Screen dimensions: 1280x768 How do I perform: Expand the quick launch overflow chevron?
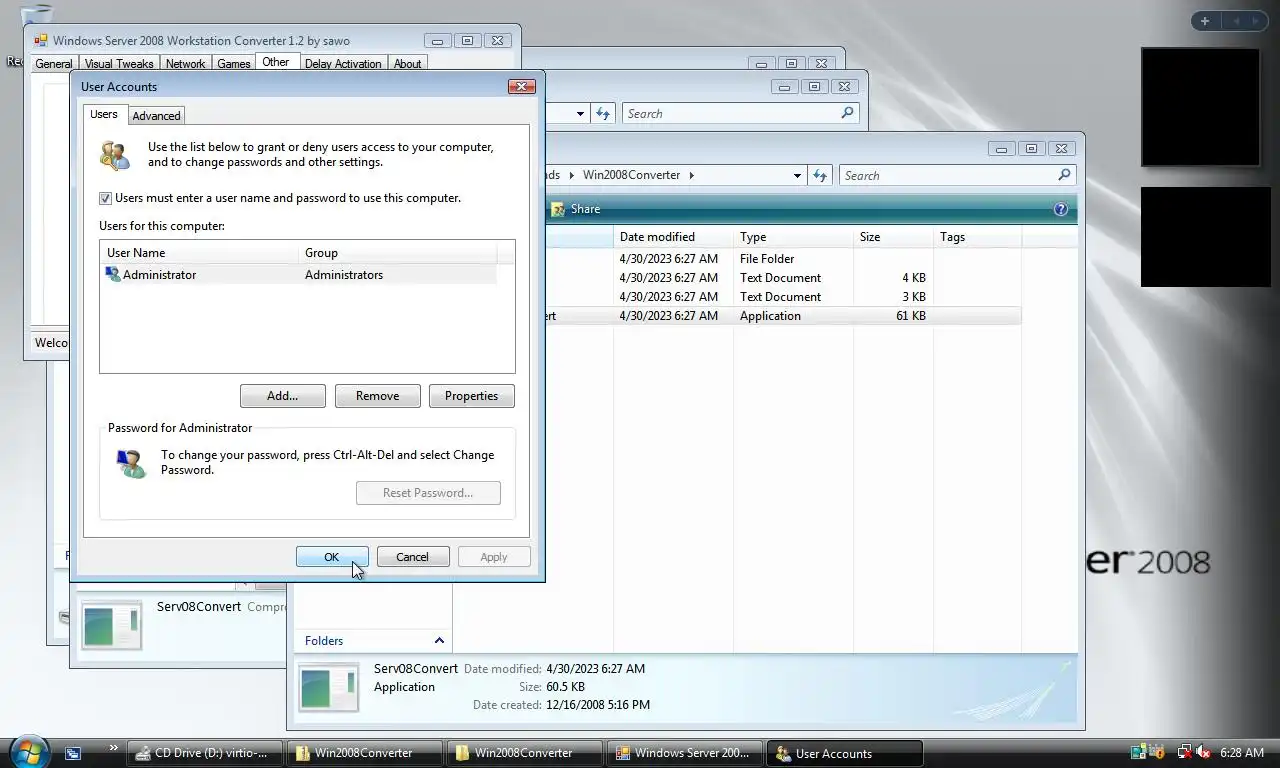point(112,747)
